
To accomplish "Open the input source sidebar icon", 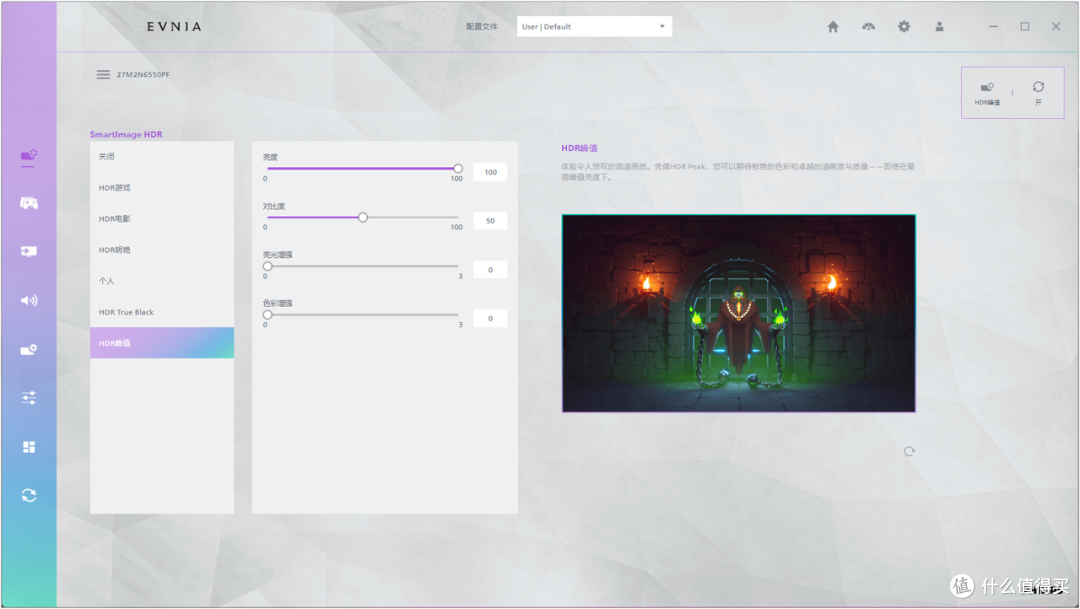I will point(28,251).
